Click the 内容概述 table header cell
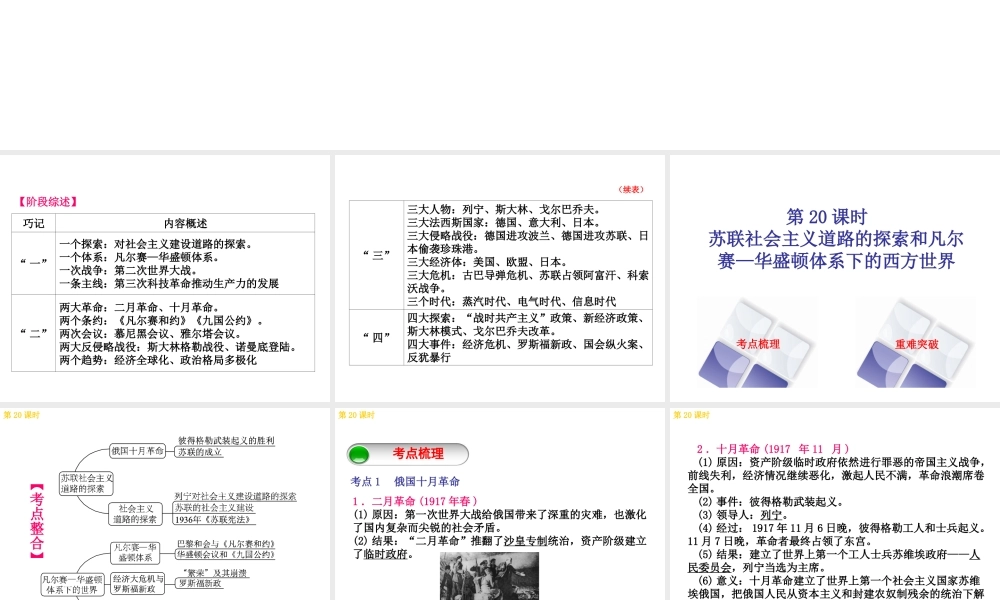Screen dimensions: 1000x600 coord(185,223)
